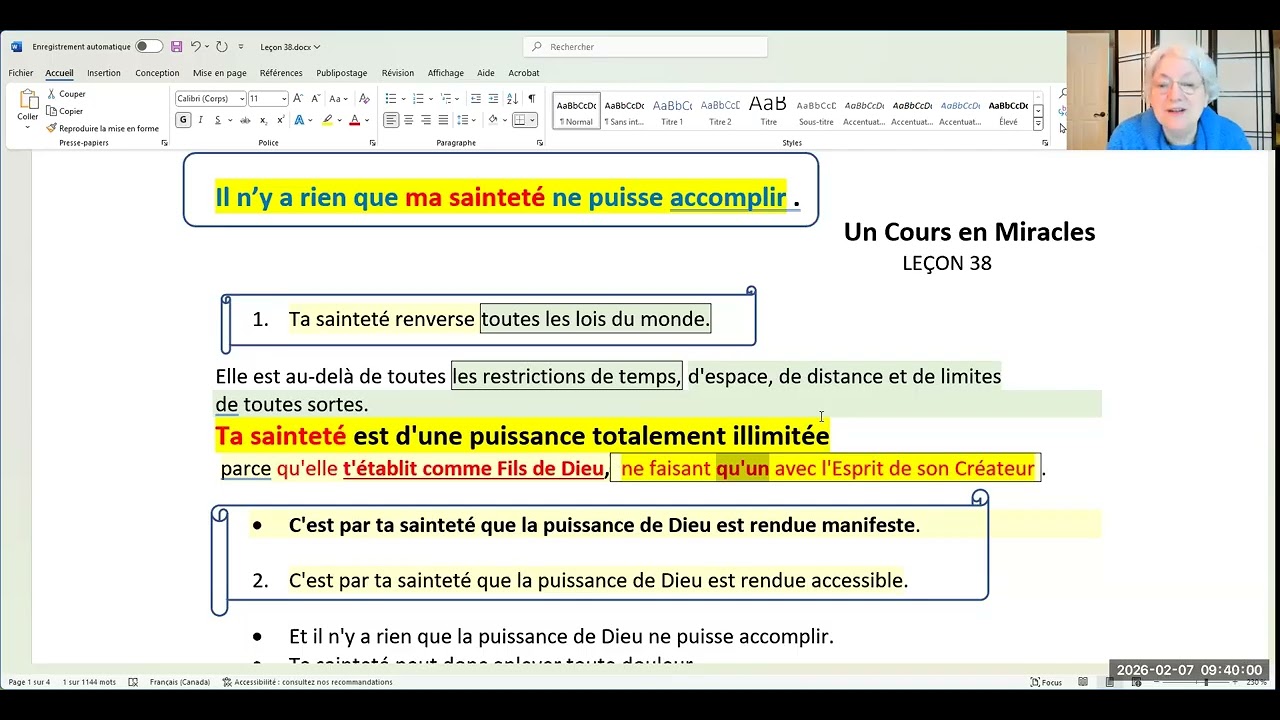Apply red font color

(354, 120)
